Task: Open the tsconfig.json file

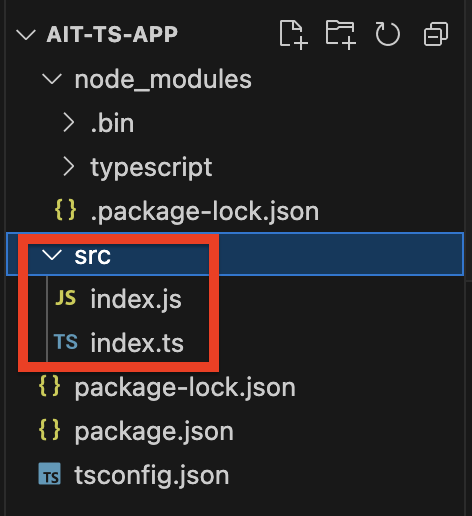Action: 152,475
